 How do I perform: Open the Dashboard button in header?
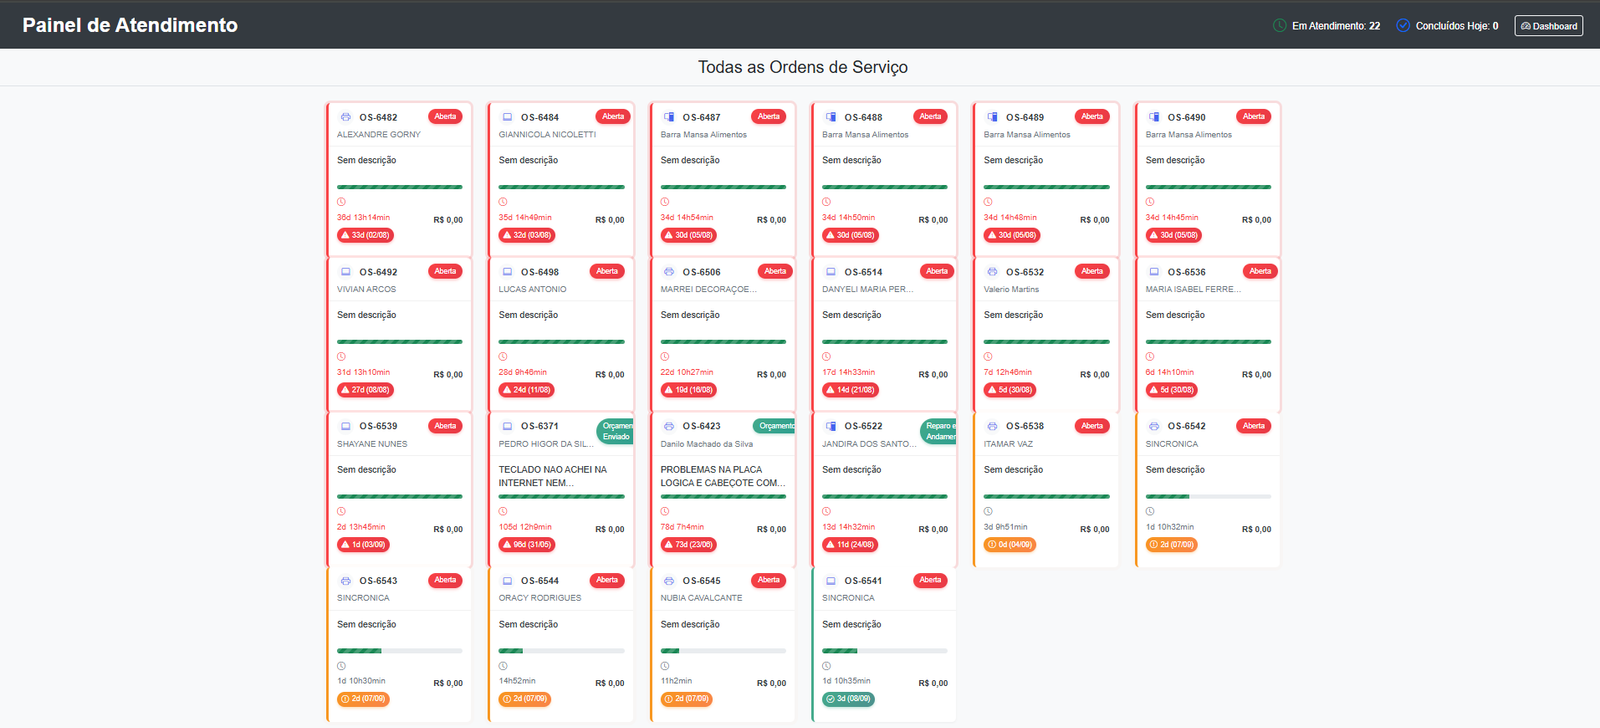(1548, 26)
